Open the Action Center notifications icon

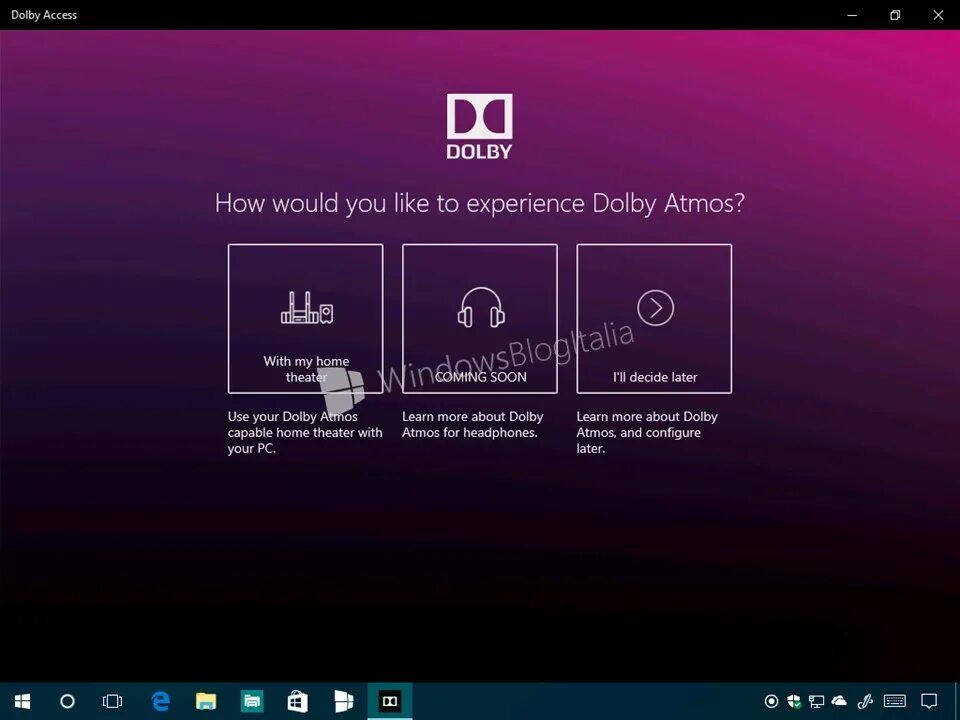point(929,701)
